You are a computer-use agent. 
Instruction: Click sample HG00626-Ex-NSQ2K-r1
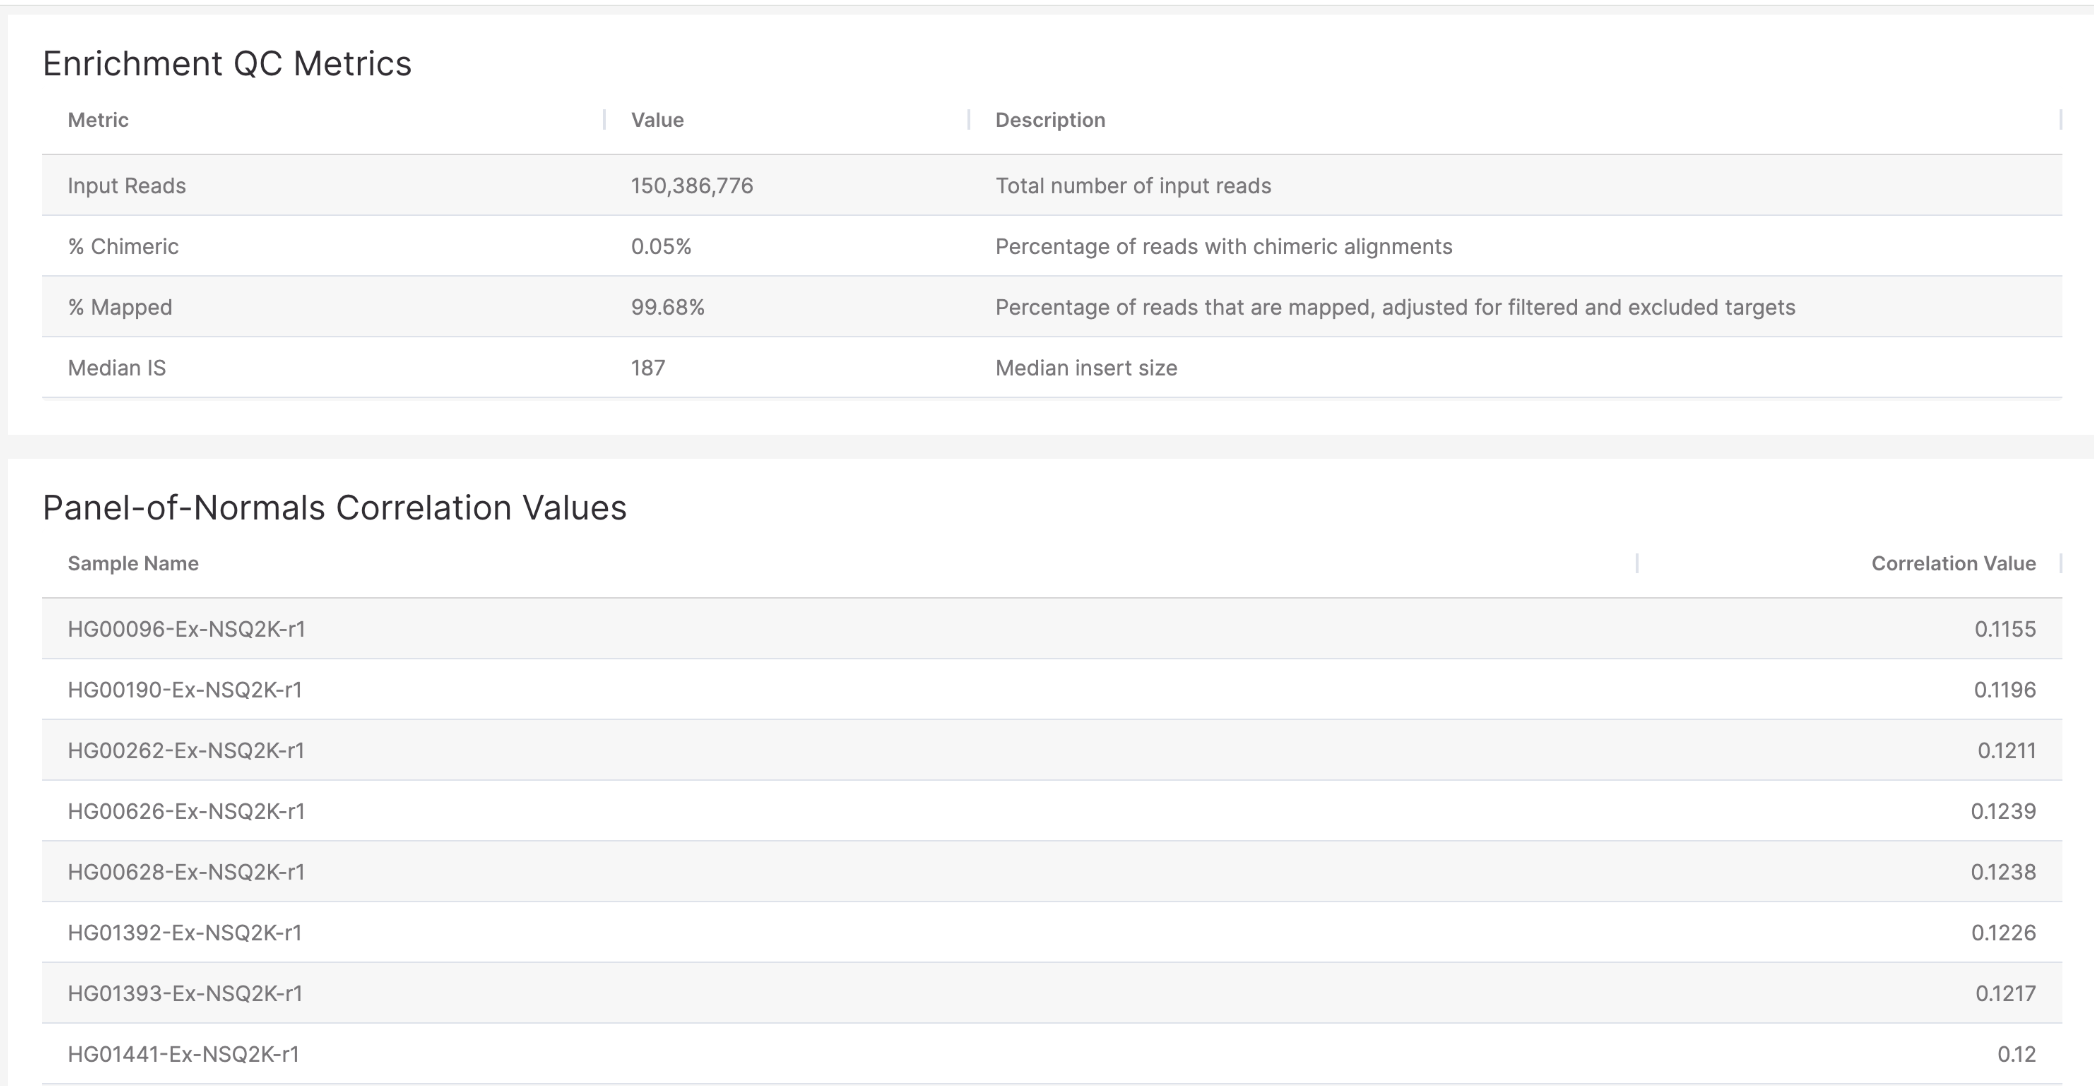point(186,812)
